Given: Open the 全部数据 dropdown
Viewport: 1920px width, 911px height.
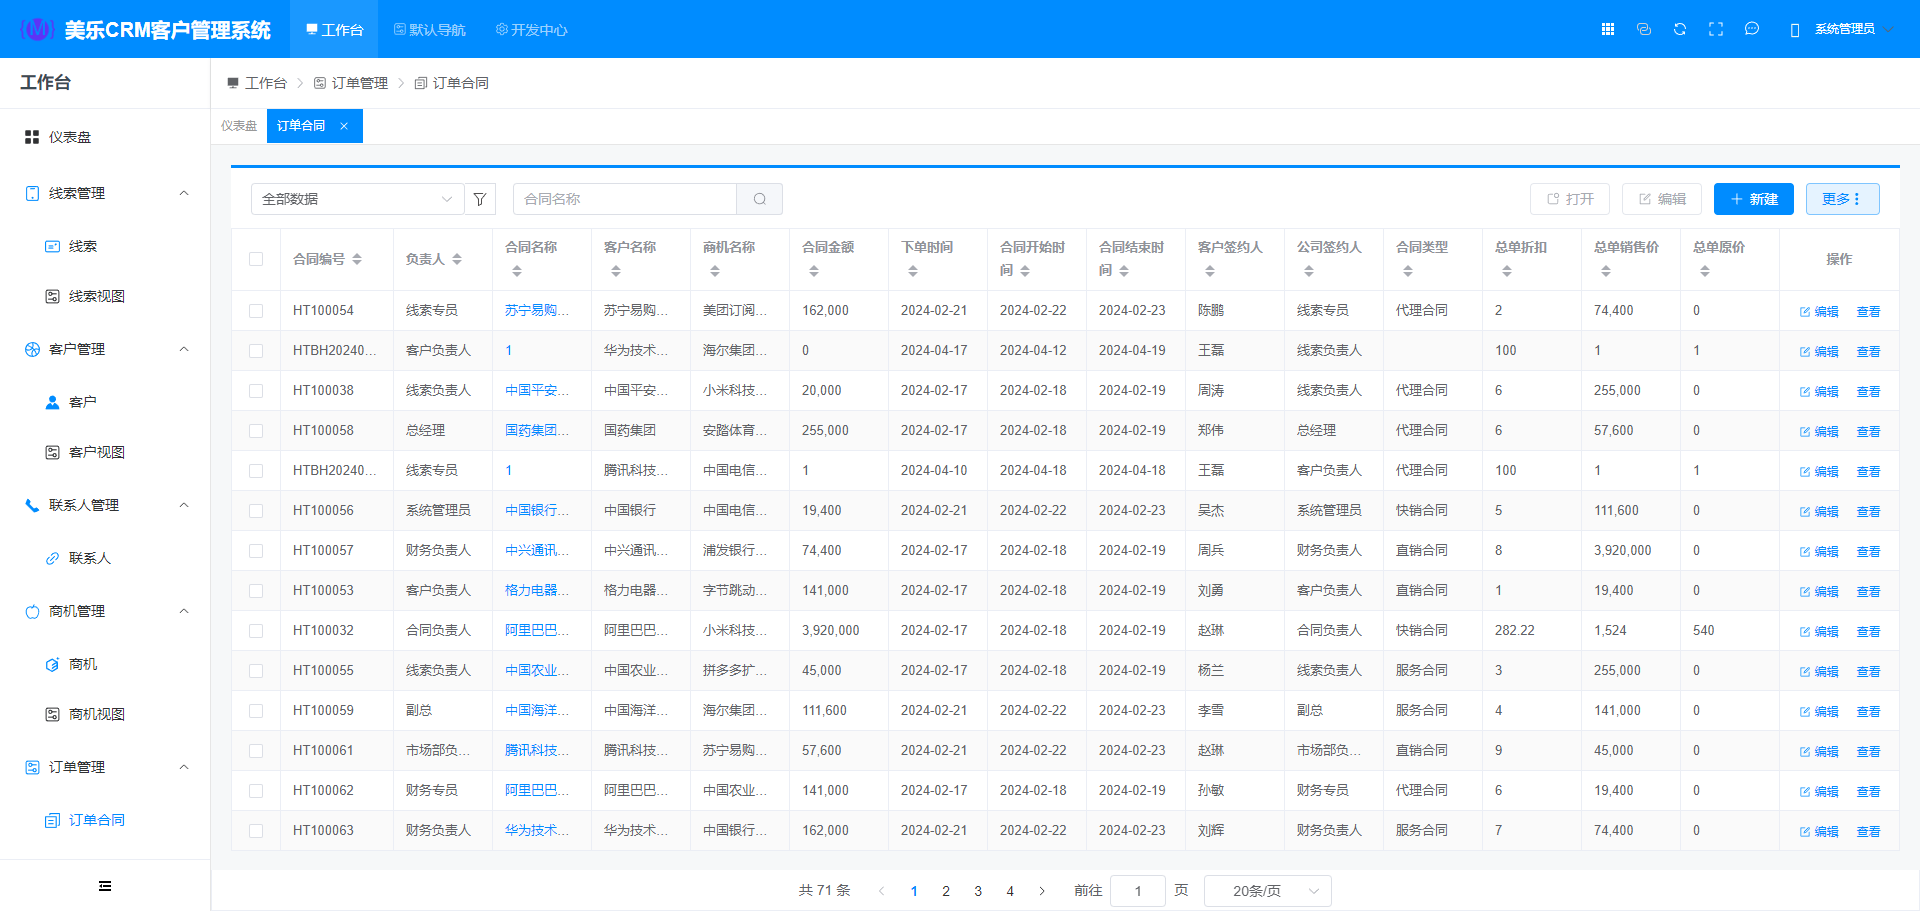Looking at the screenshot, I should [357, 199].
